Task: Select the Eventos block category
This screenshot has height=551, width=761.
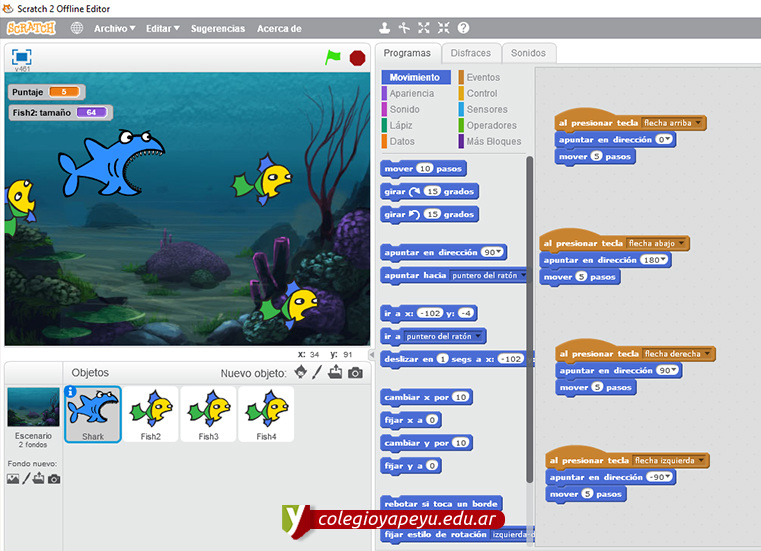Action: tap(482, 77)
